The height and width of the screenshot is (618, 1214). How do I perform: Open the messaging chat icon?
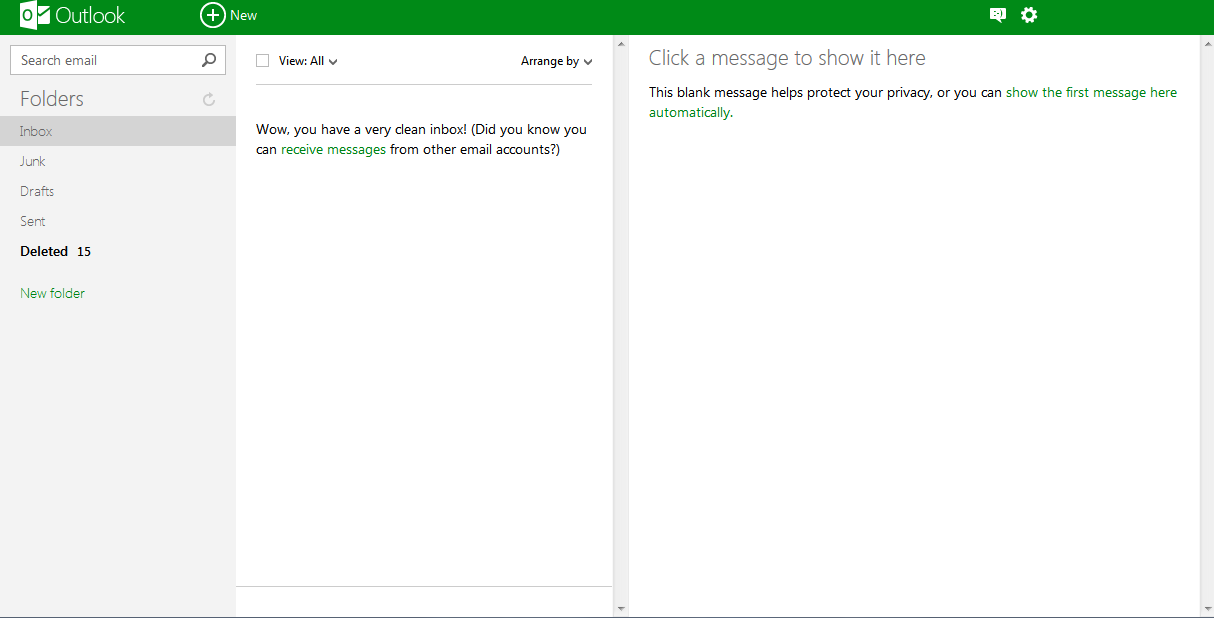[x=996, y=15]
